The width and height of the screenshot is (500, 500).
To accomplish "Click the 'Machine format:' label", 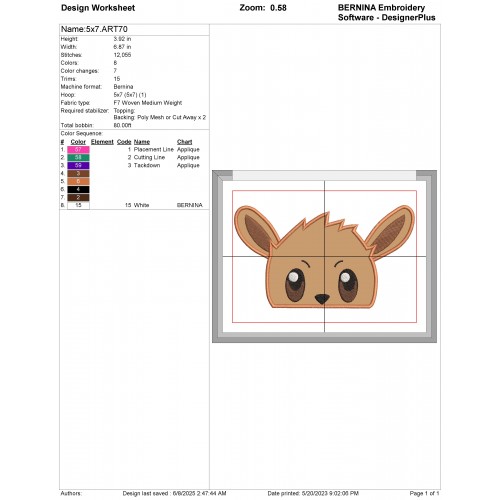I will [x=81, y=87].
